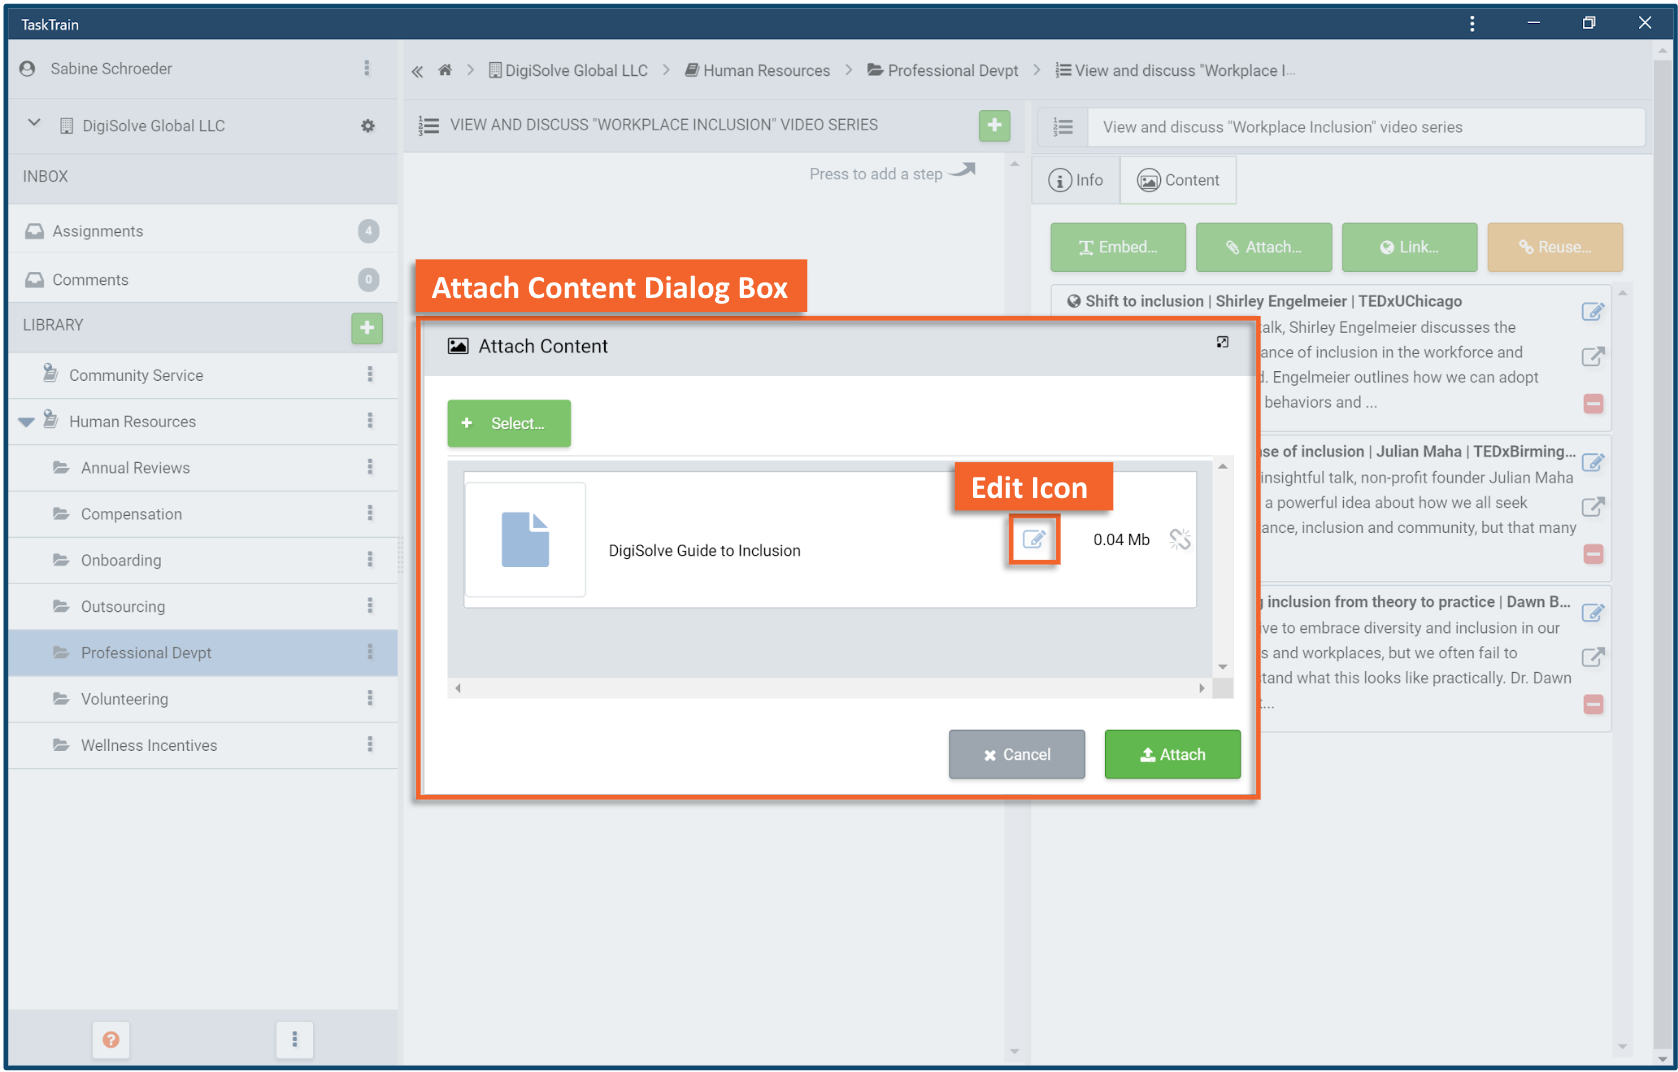Image resolution: width=1678 pixels, height=1072 pixels.
Task: Navigate to DigiSolve Global LLC breadcrumb
Action: (568, 71)
